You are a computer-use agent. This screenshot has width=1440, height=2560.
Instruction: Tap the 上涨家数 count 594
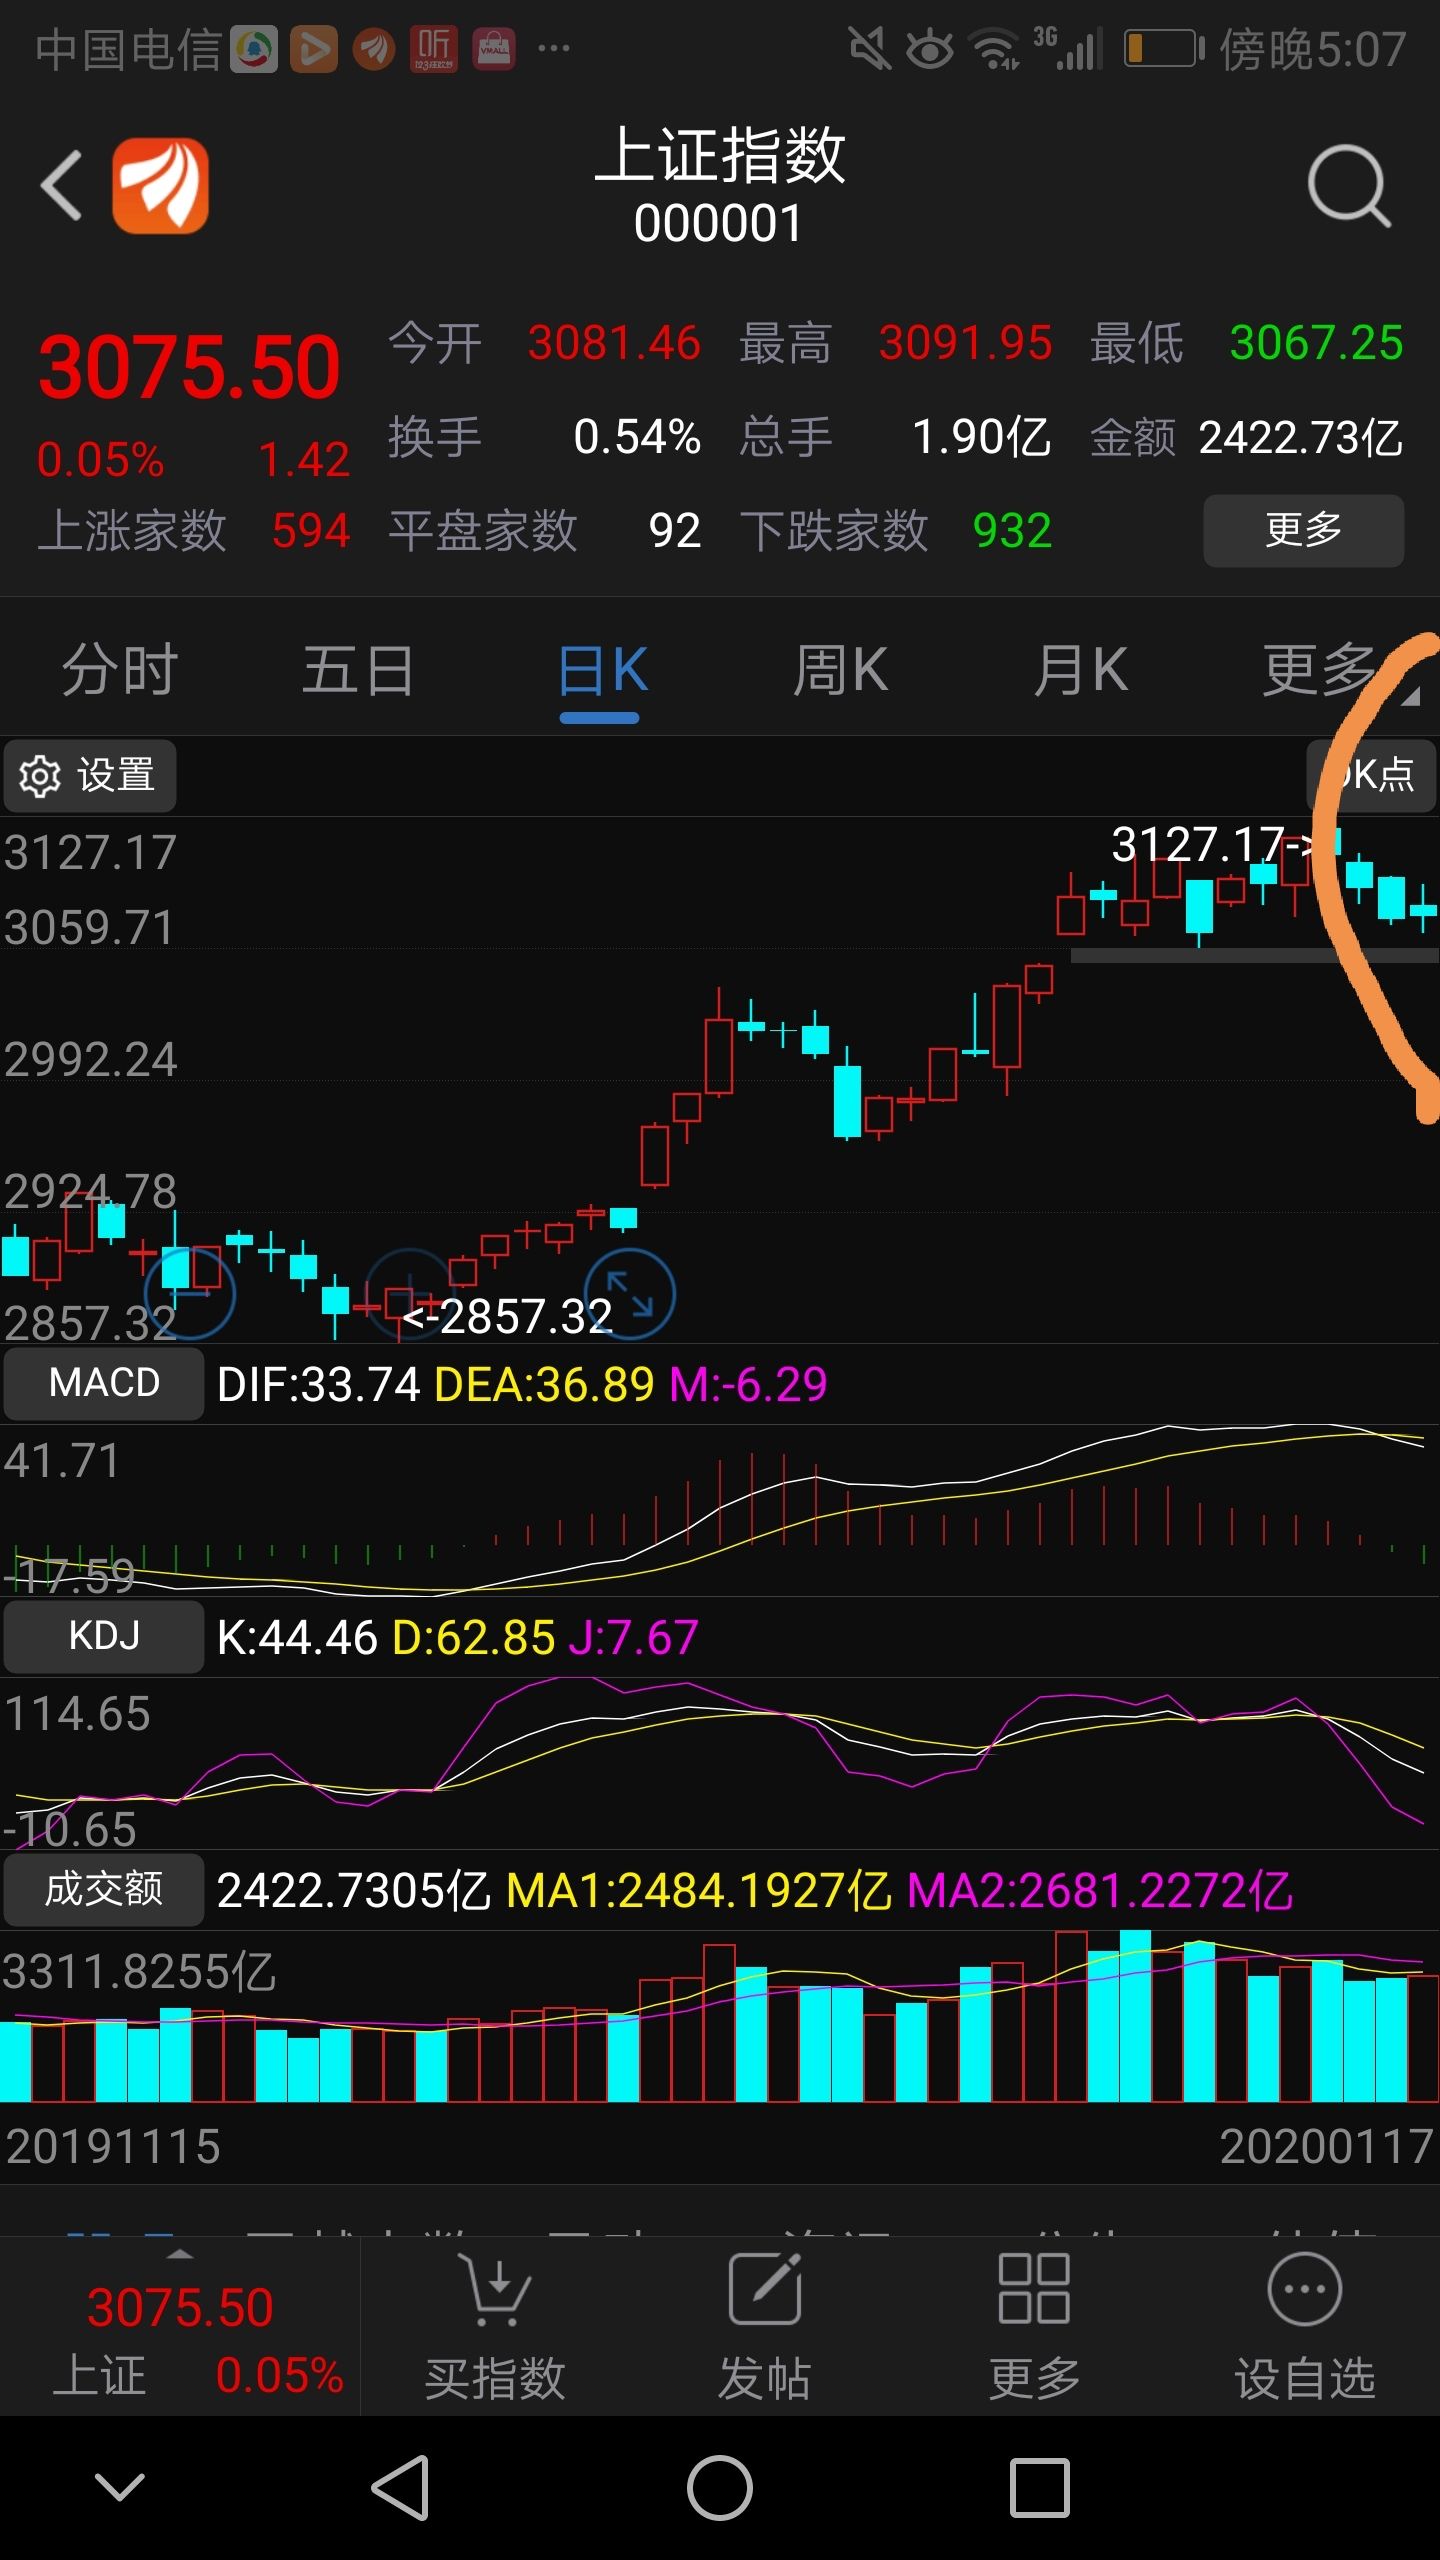pos(311,530)
